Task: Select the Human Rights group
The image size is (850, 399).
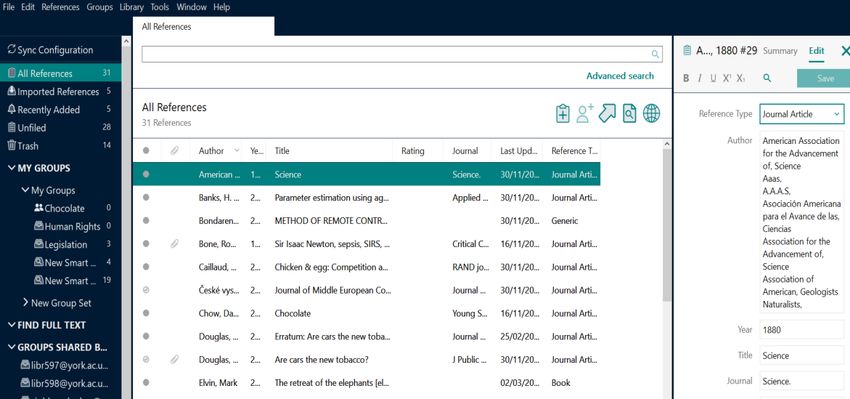Action: pos(72,227)
